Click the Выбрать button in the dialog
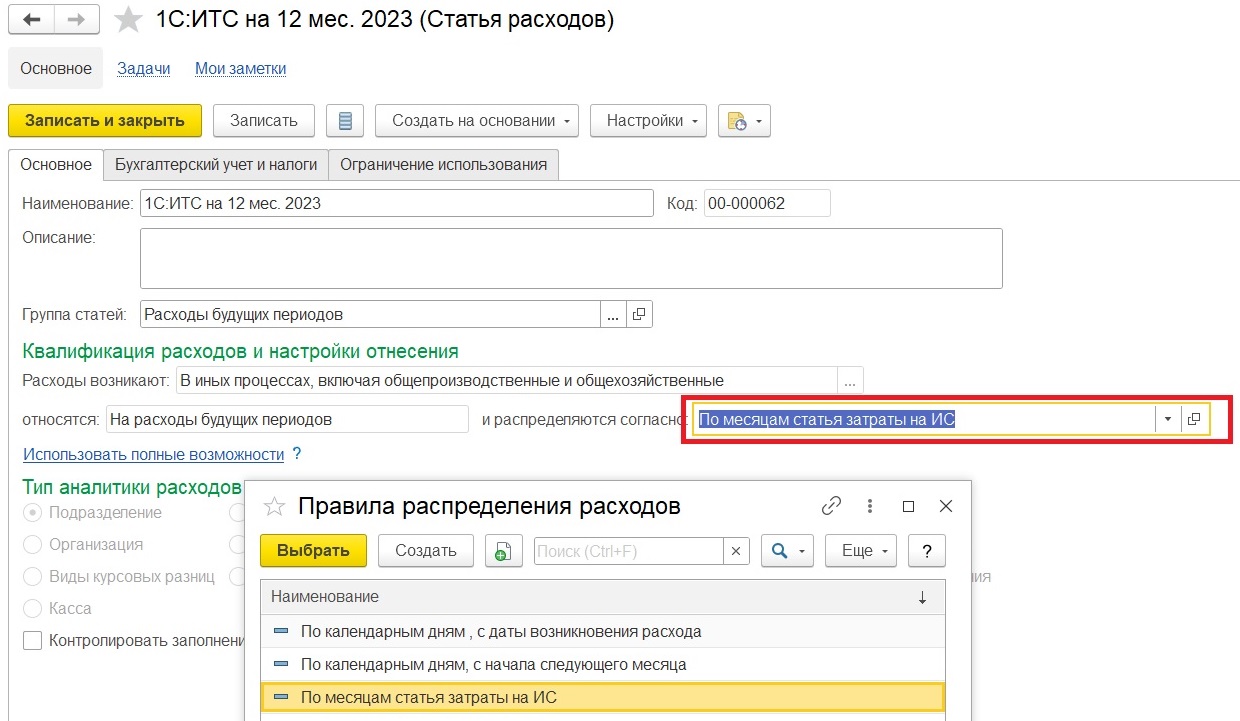 pyautogui.click(x=314, y=551)
